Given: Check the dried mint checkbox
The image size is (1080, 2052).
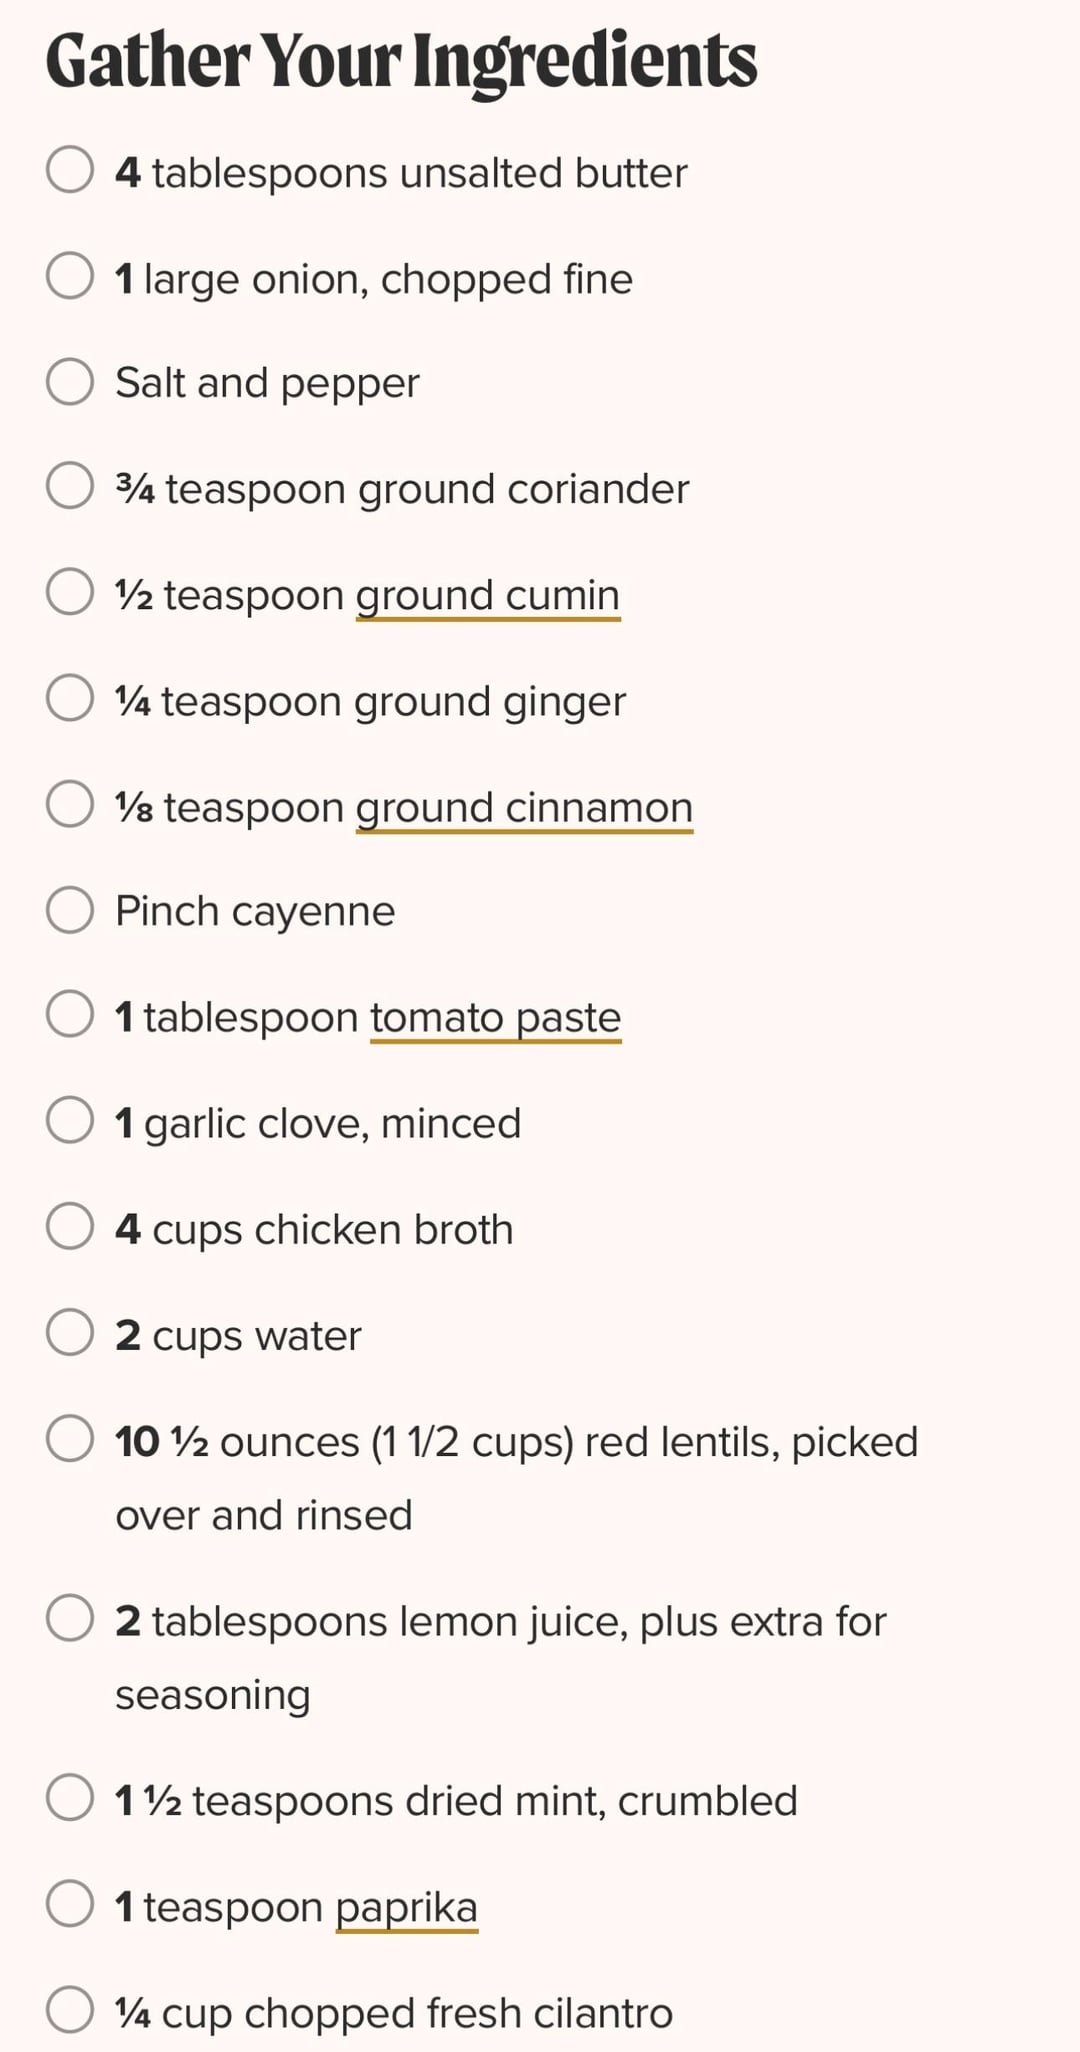Looking at the screenshot, I should pos(70,1799).
